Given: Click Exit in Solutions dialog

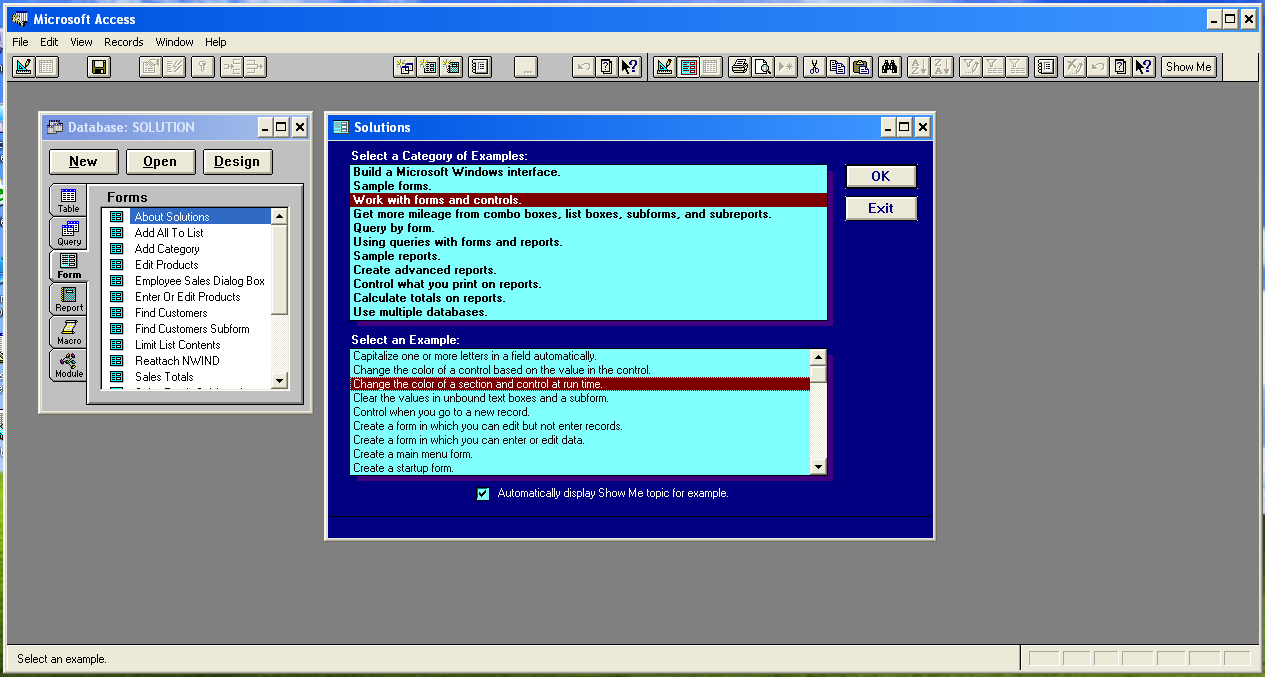Looking at the screenshot, I should [x=880, y=208].
